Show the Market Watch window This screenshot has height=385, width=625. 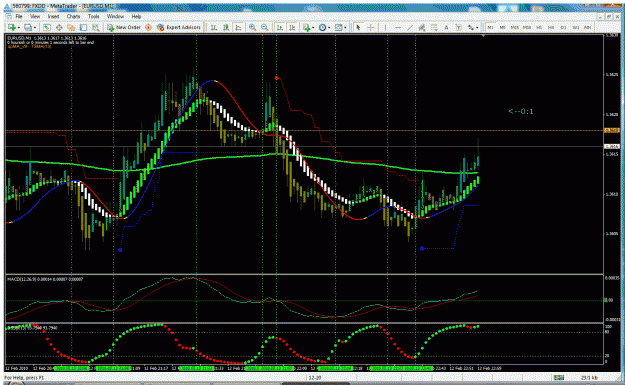click(x=47, y=28)
